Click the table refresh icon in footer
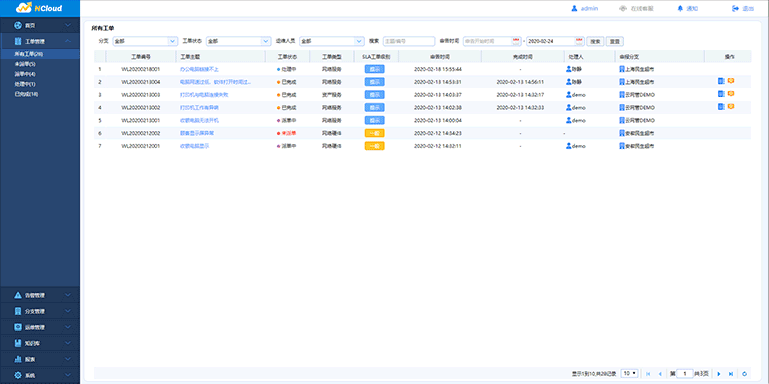This screenshot has width=769, height=384. click(745, 374)
